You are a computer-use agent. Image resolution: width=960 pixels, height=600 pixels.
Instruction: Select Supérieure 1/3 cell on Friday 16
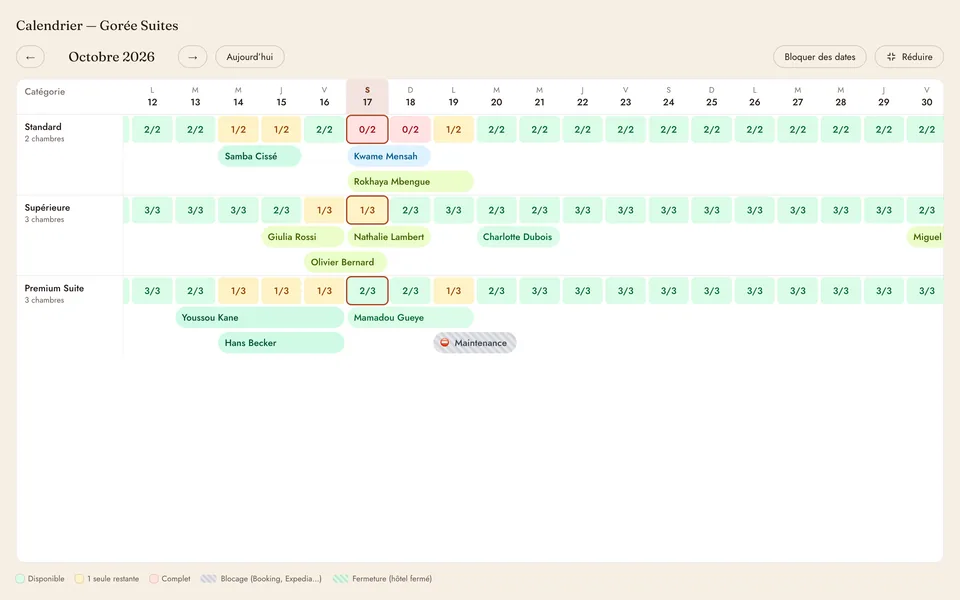point(324,210)
